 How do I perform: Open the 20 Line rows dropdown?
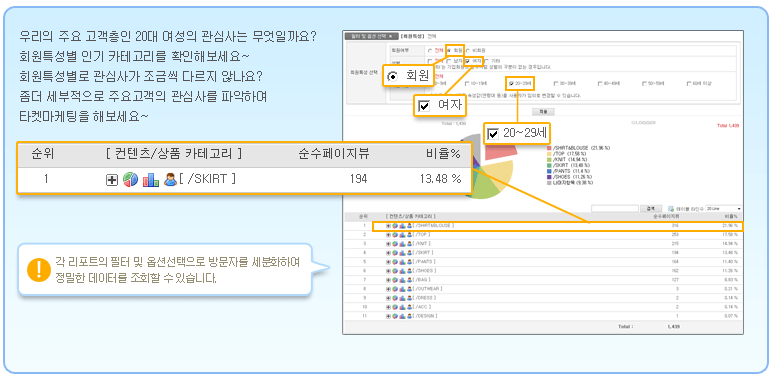(723, 209)
